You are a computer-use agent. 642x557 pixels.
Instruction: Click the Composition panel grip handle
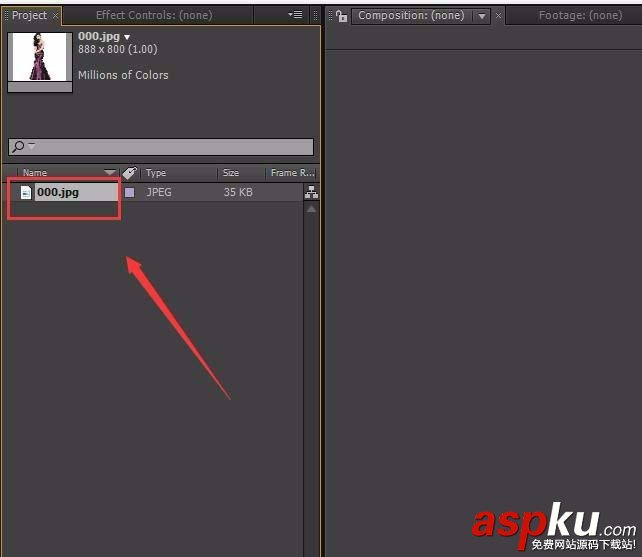point(330,16)
